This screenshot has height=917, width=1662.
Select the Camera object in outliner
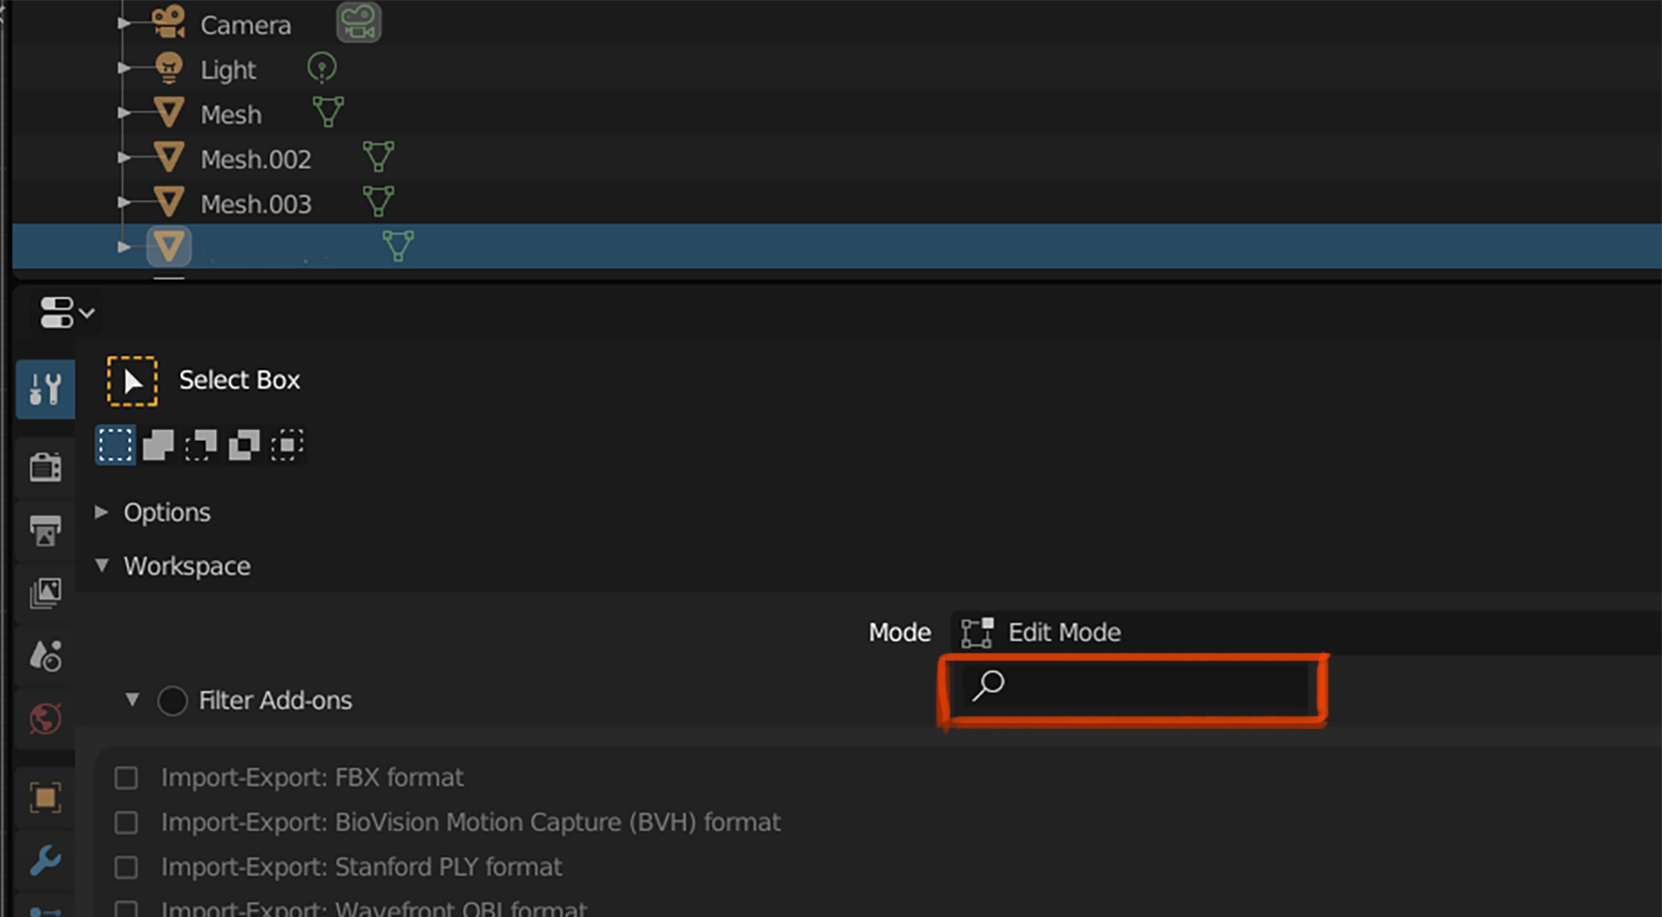point(245,25)
